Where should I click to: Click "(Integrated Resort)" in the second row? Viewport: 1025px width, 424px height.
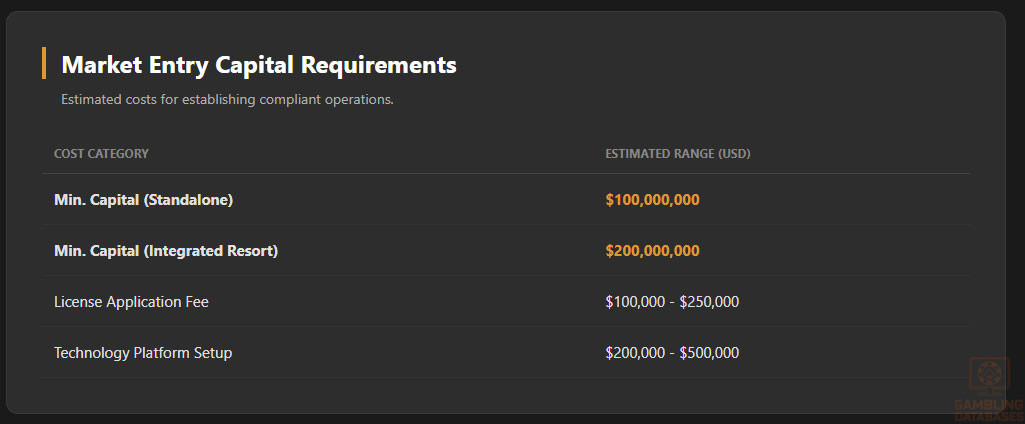pos(211,251)
